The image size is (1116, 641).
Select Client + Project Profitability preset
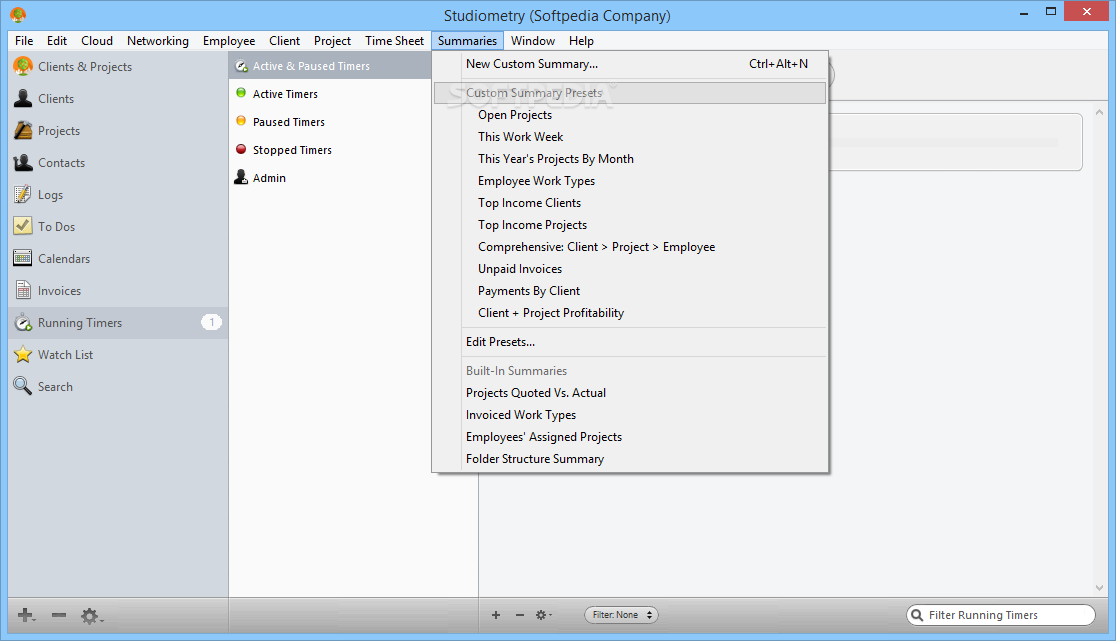pyautogui.click(x=630, y=313)
